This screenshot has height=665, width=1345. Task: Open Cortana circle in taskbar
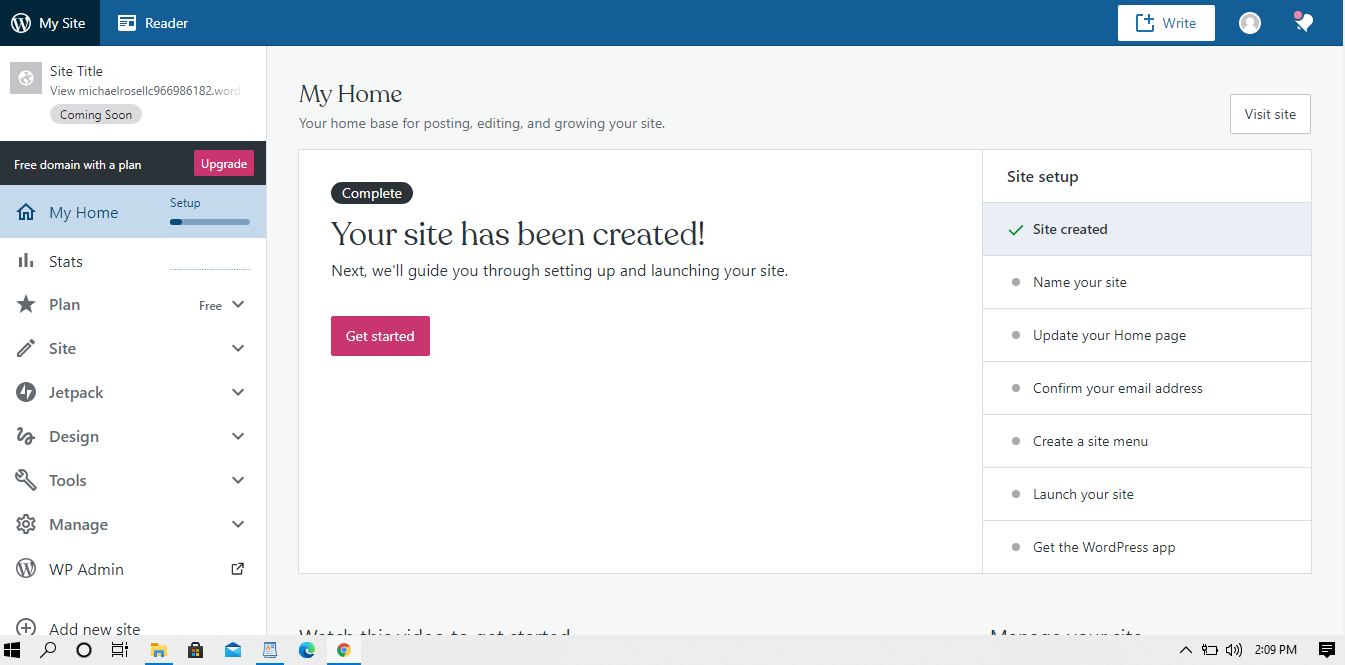tap(84, 650)
